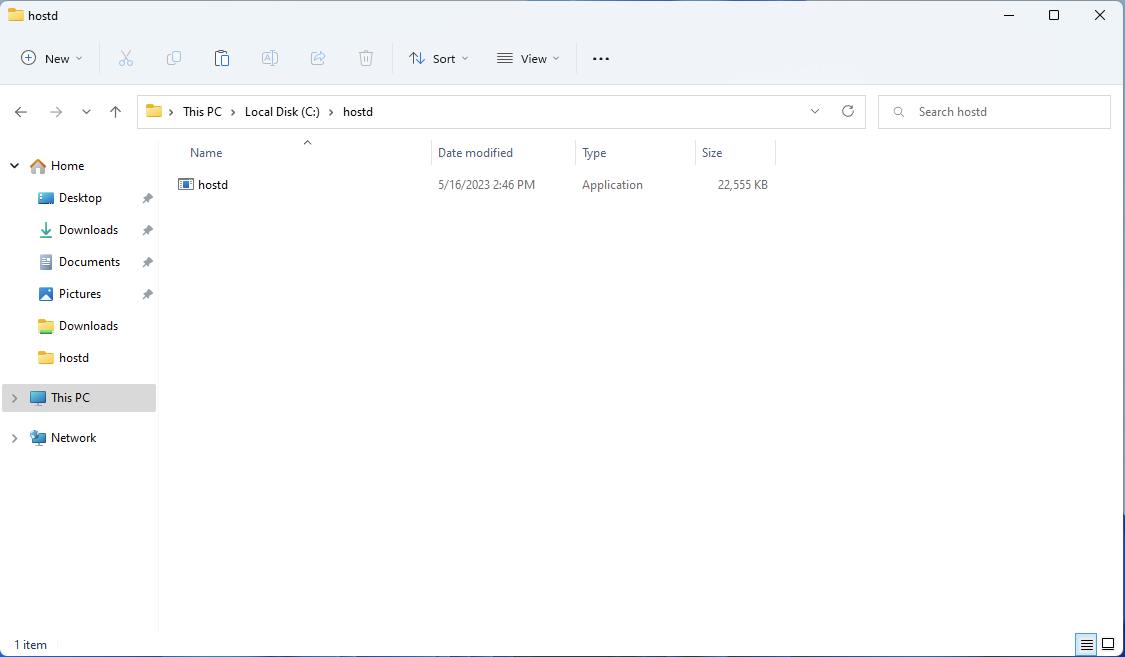Click the Rename icon in toolbar

[x=270, y=59]
